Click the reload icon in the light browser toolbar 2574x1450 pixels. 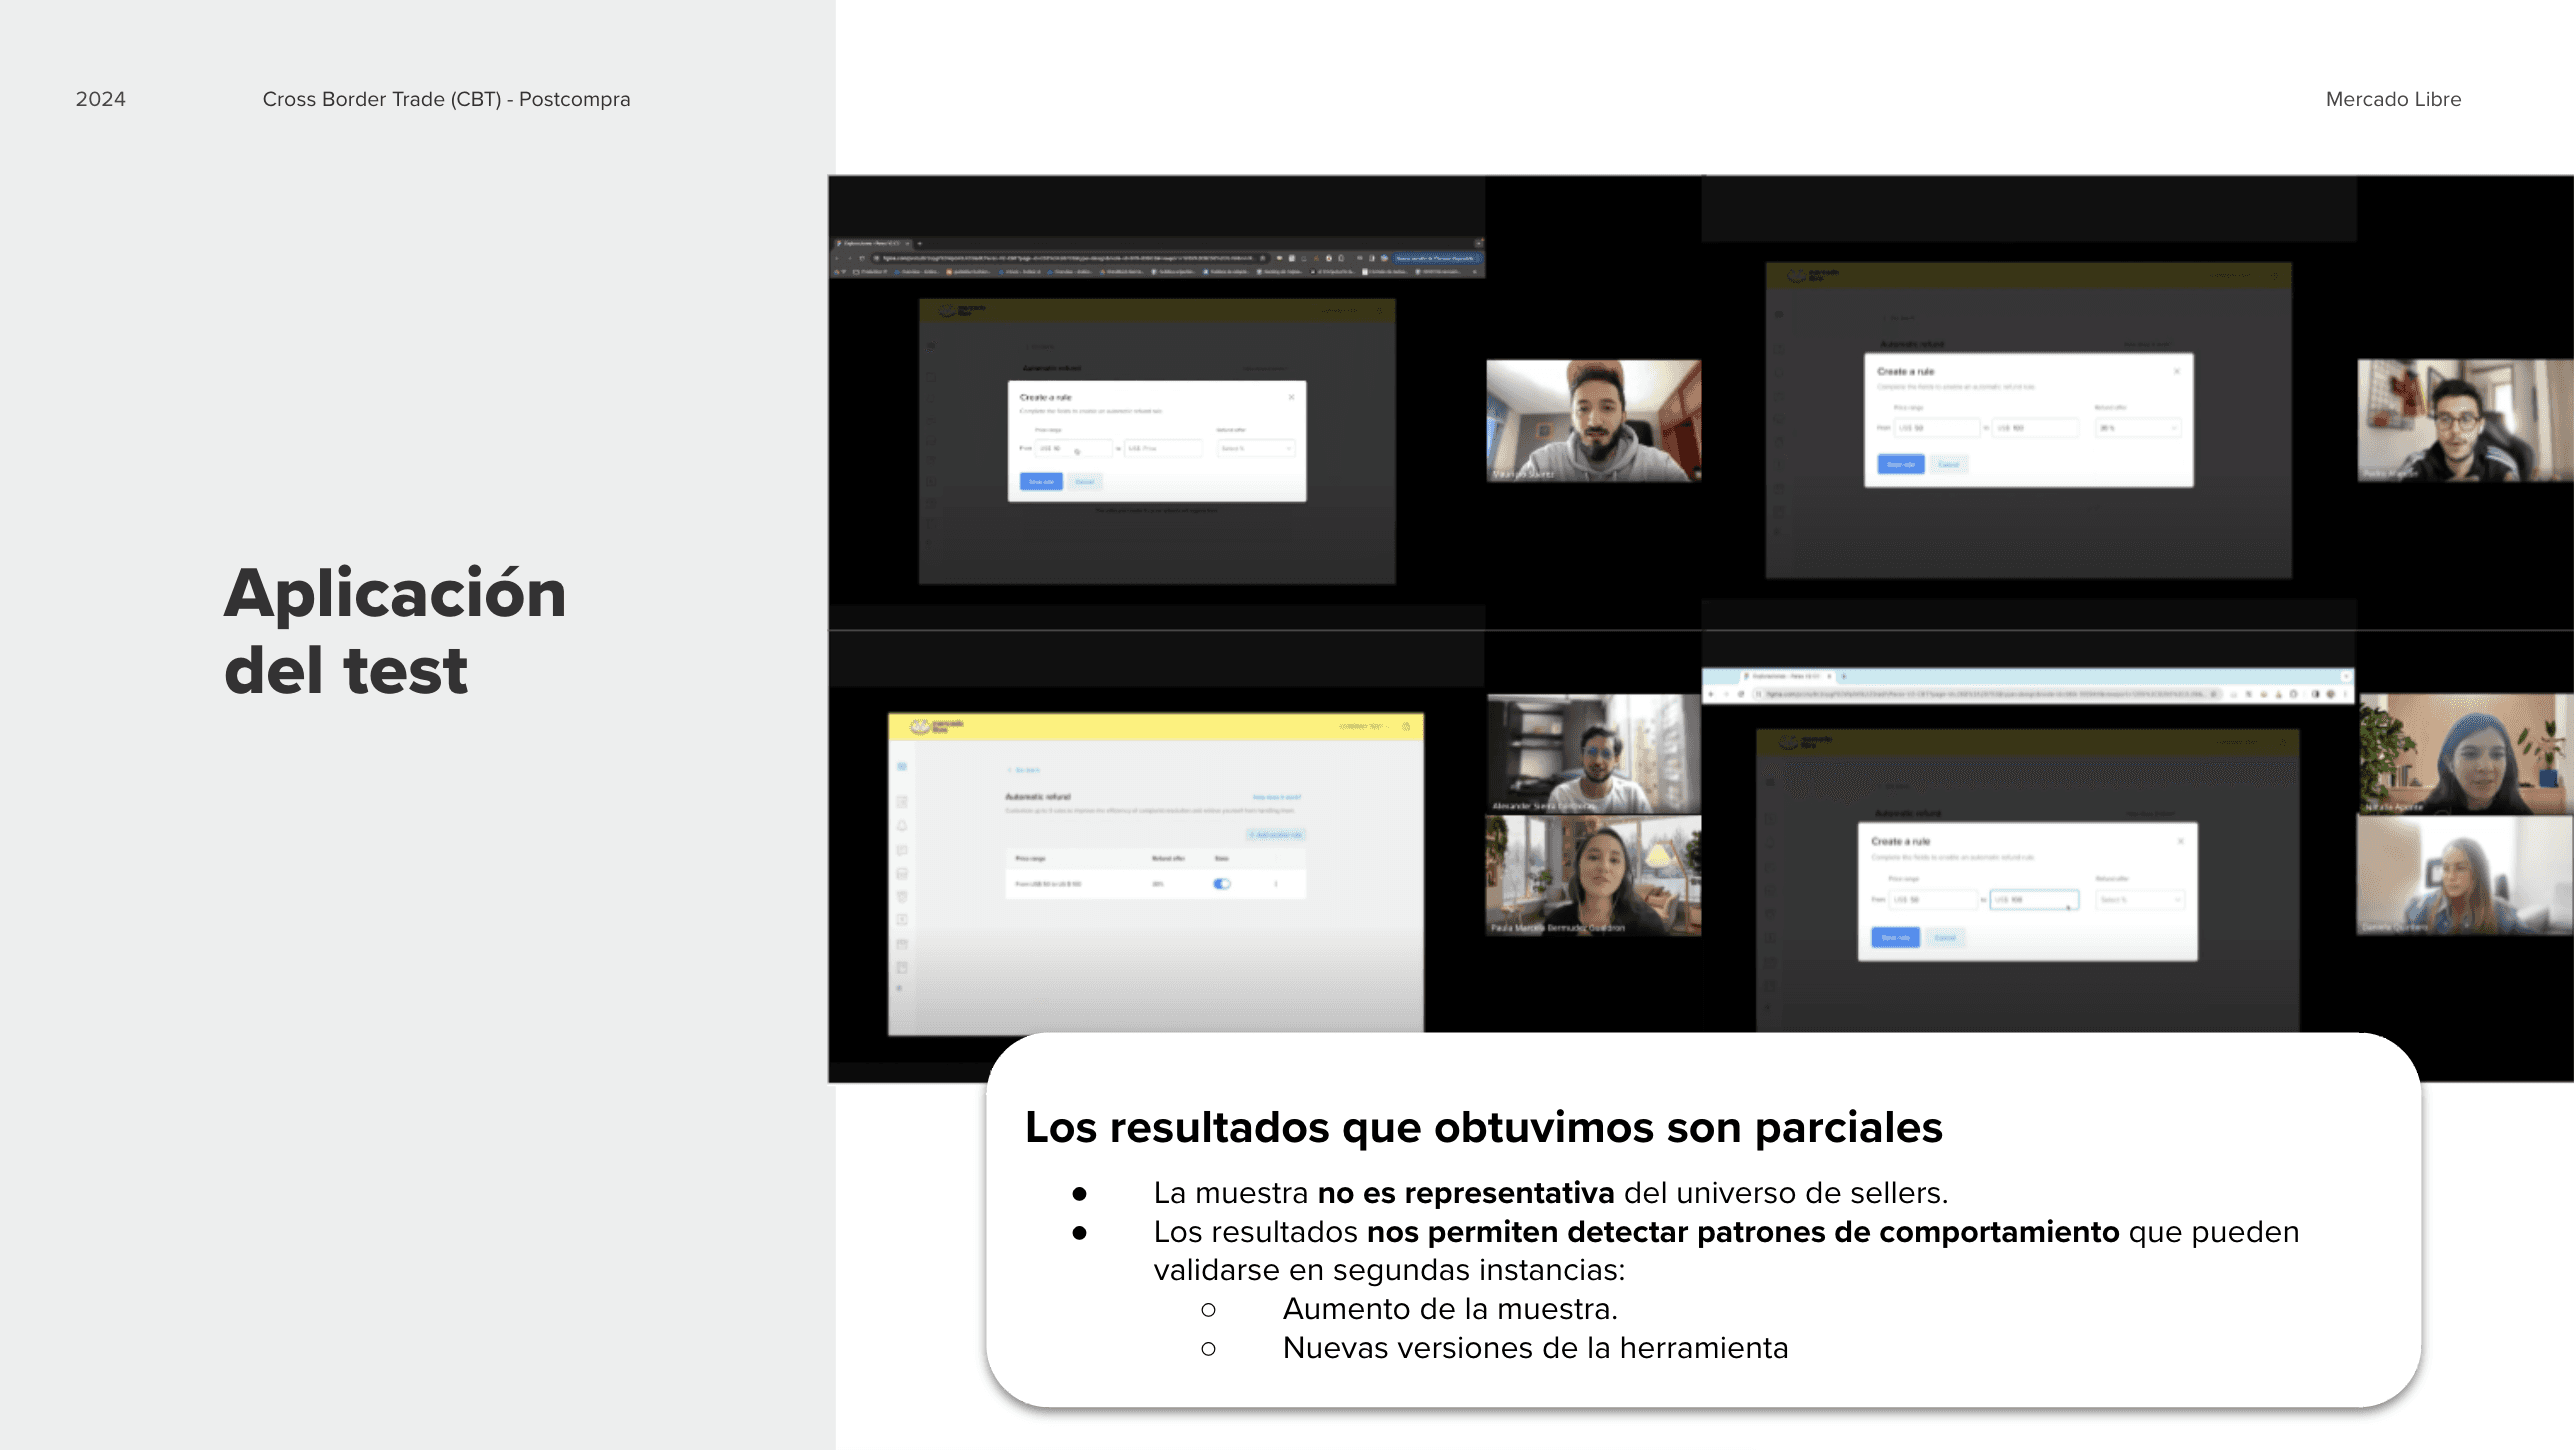tap(1740, 694)
